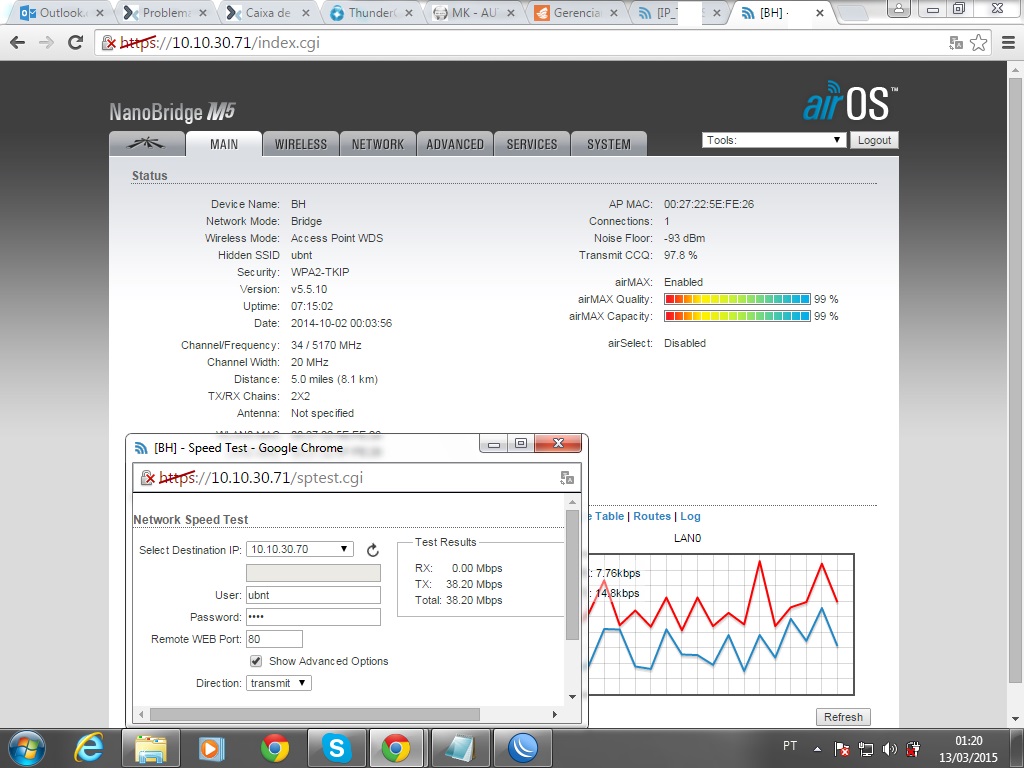Click the browser Forward arrow
This screenshot has width=1024, height=768.
(x=46, y=43)
